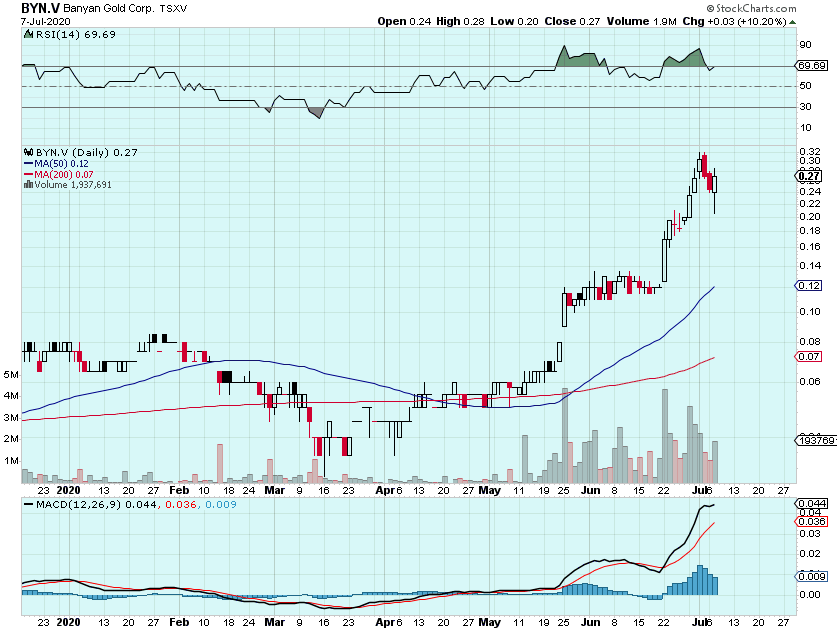Click the Low 0.20 value
The image size is (838, 628).
pyautogui.click(x=514, y=21)
